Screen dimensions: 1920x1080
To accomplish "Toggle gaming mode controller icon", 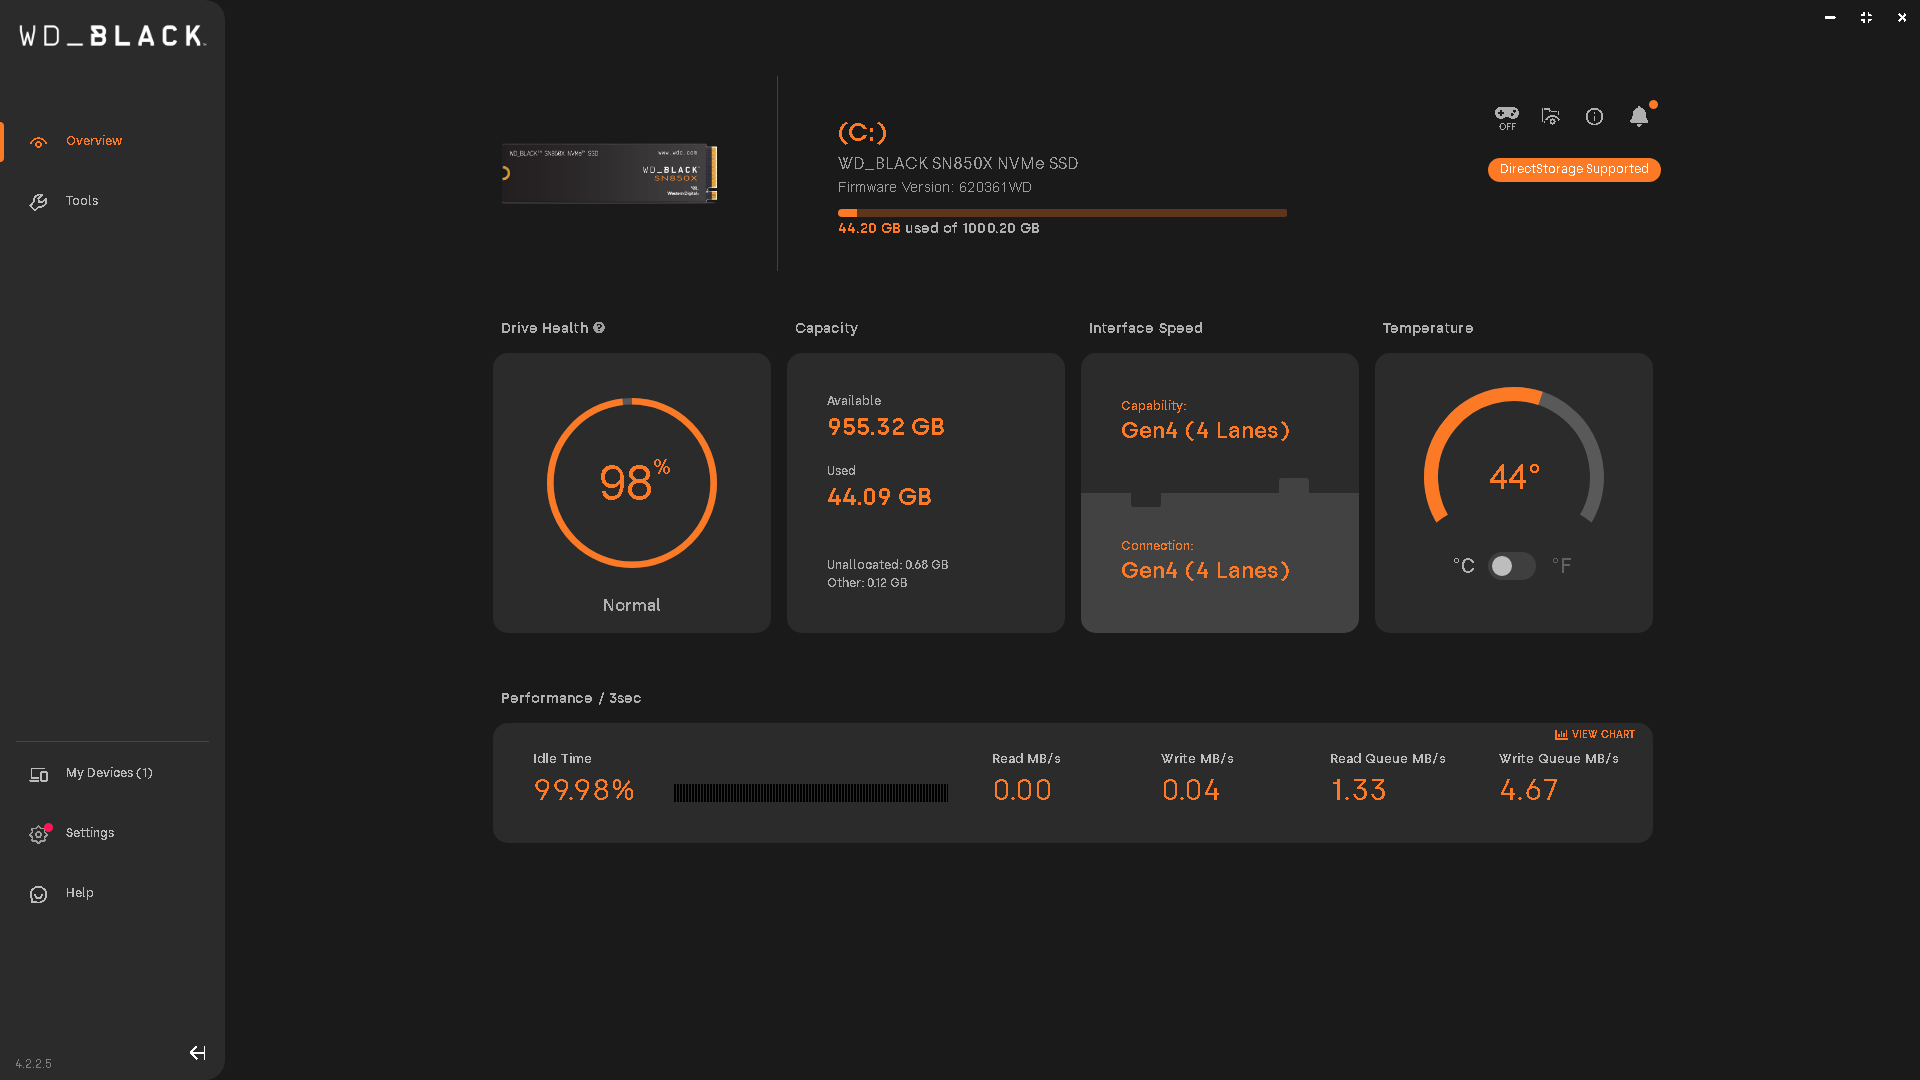I will pyautogui.click(x=1507, y=117).
